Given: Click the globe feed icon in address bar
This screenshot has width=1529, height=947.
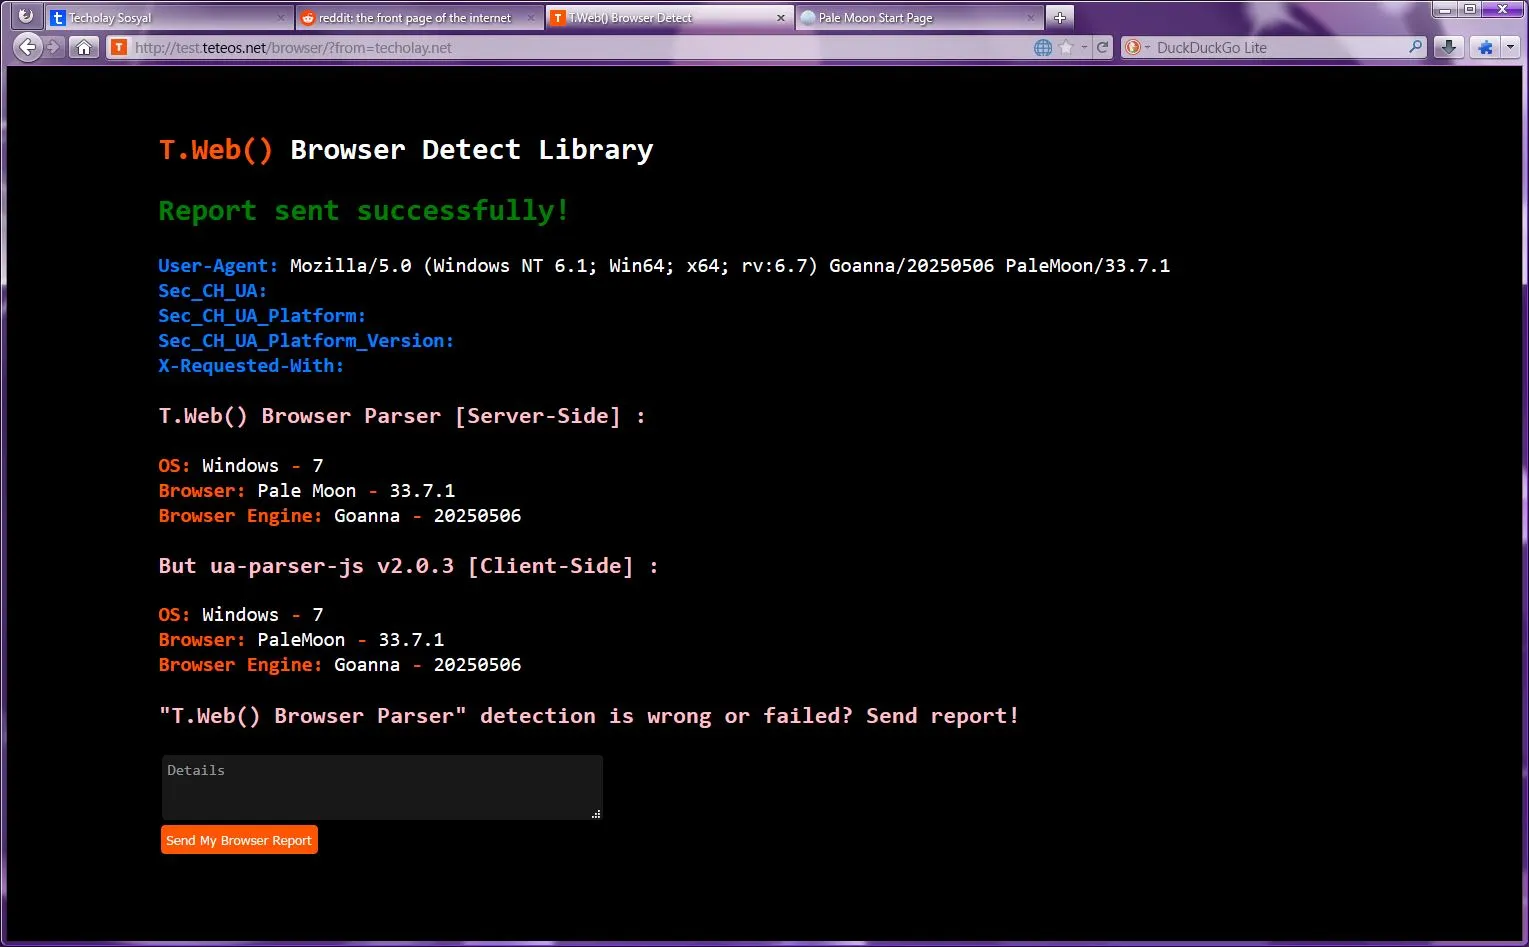Looking at the screenshot, I should 1043,47.
